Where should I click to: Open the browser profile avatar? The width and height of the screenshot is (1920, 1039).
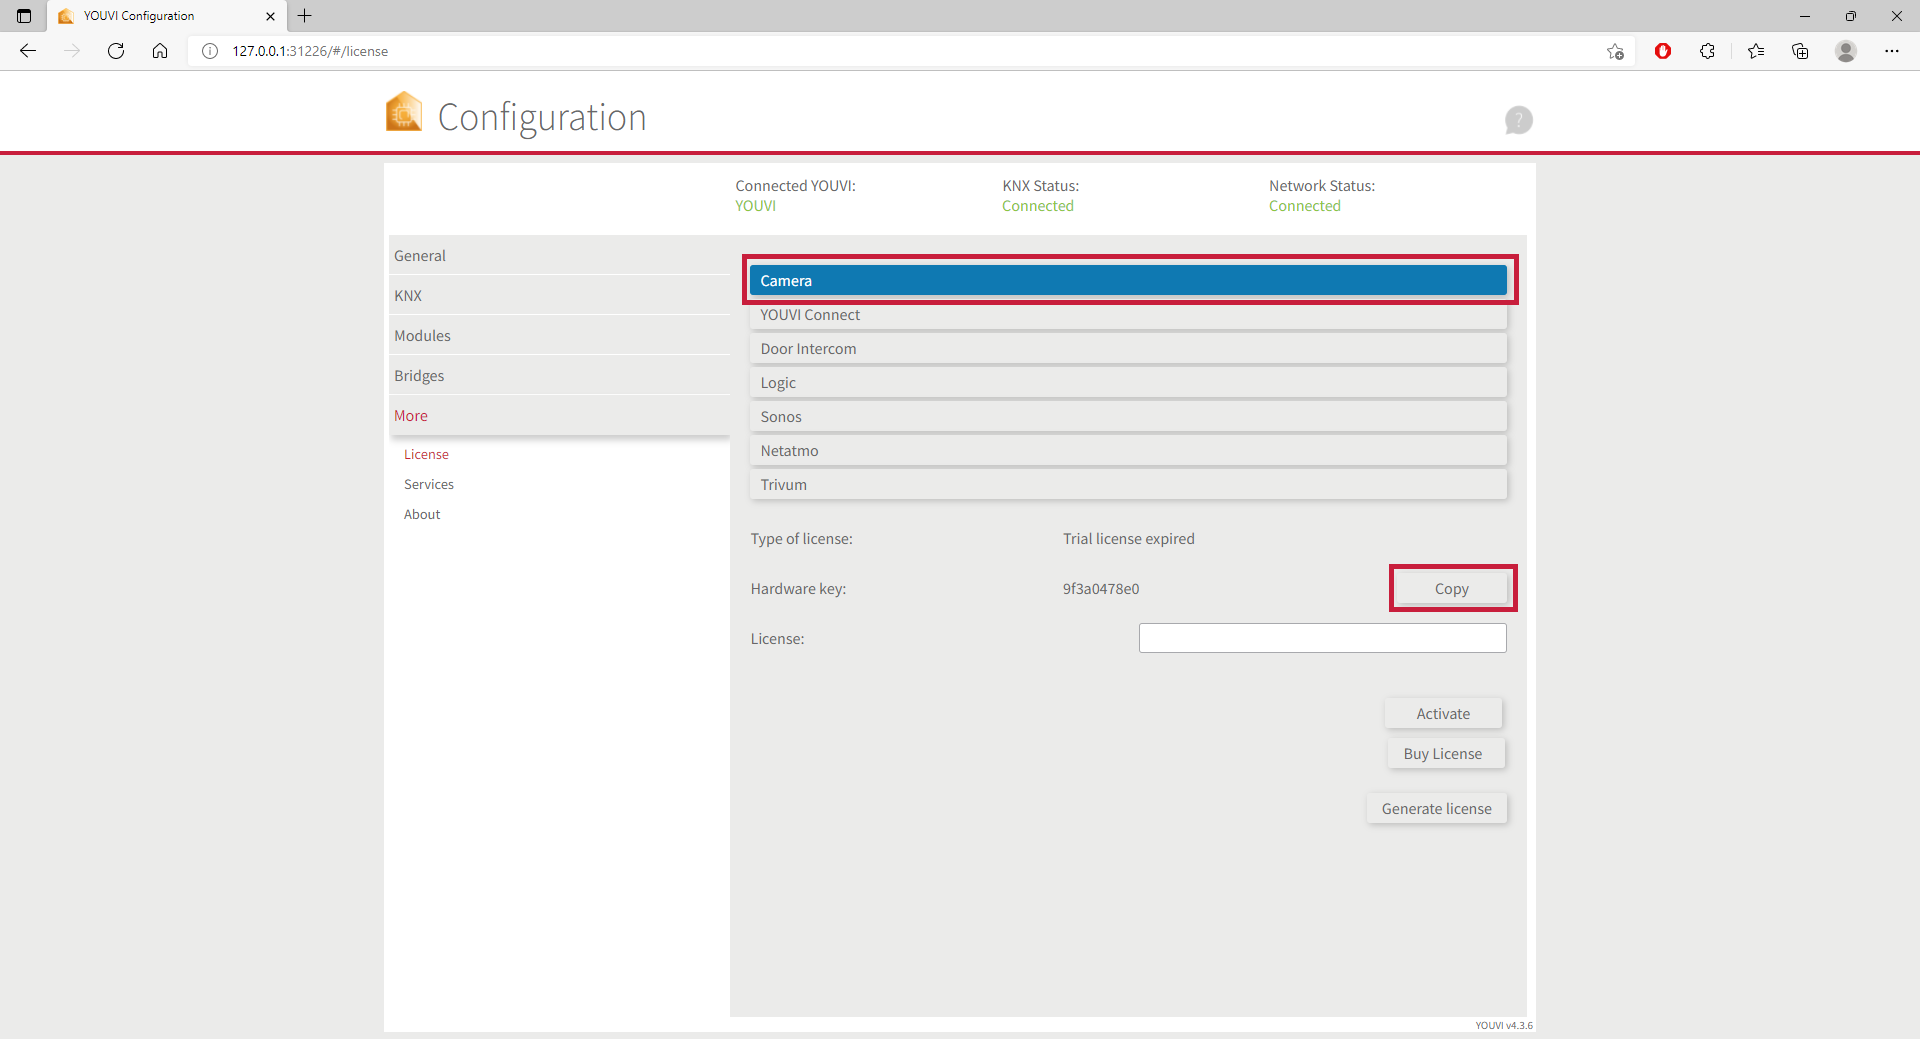[x=1846, y=51]
